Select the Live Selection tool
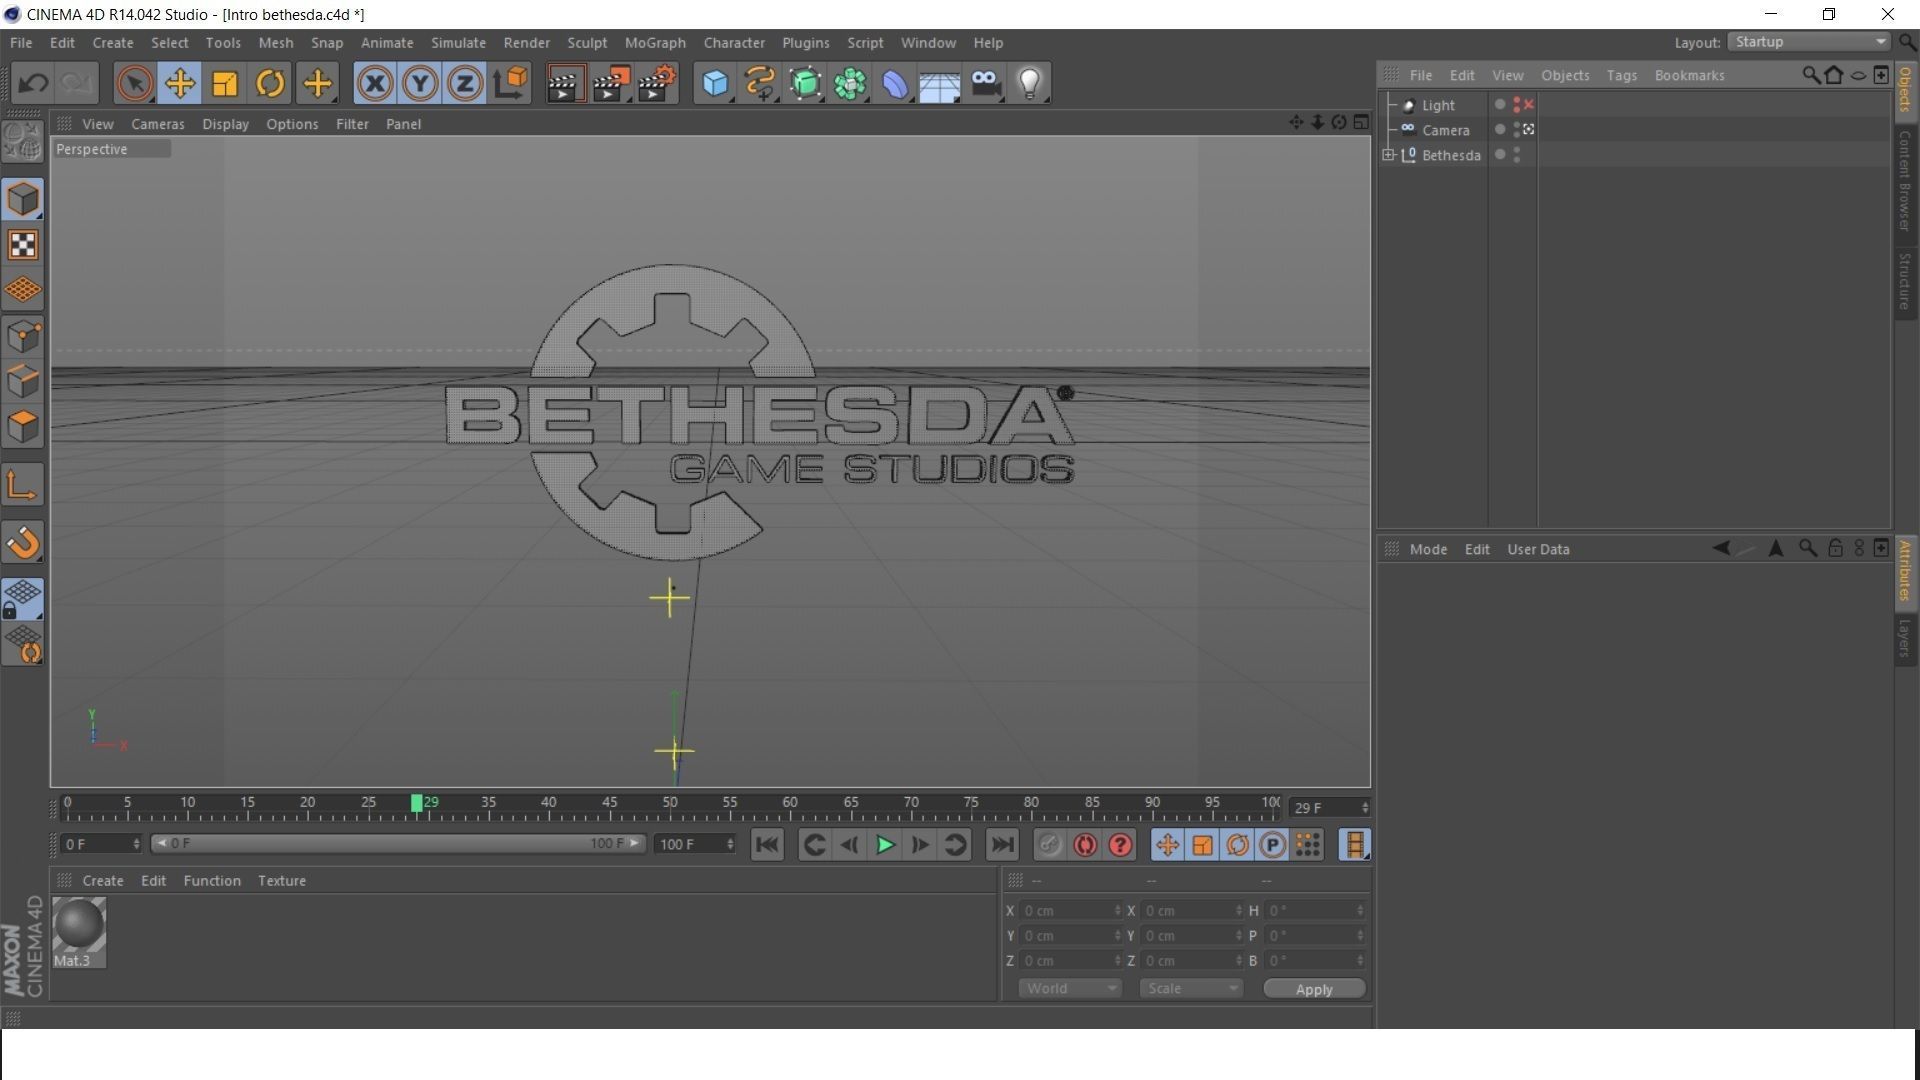The image size is (1920, 1080). click(134, 84)
